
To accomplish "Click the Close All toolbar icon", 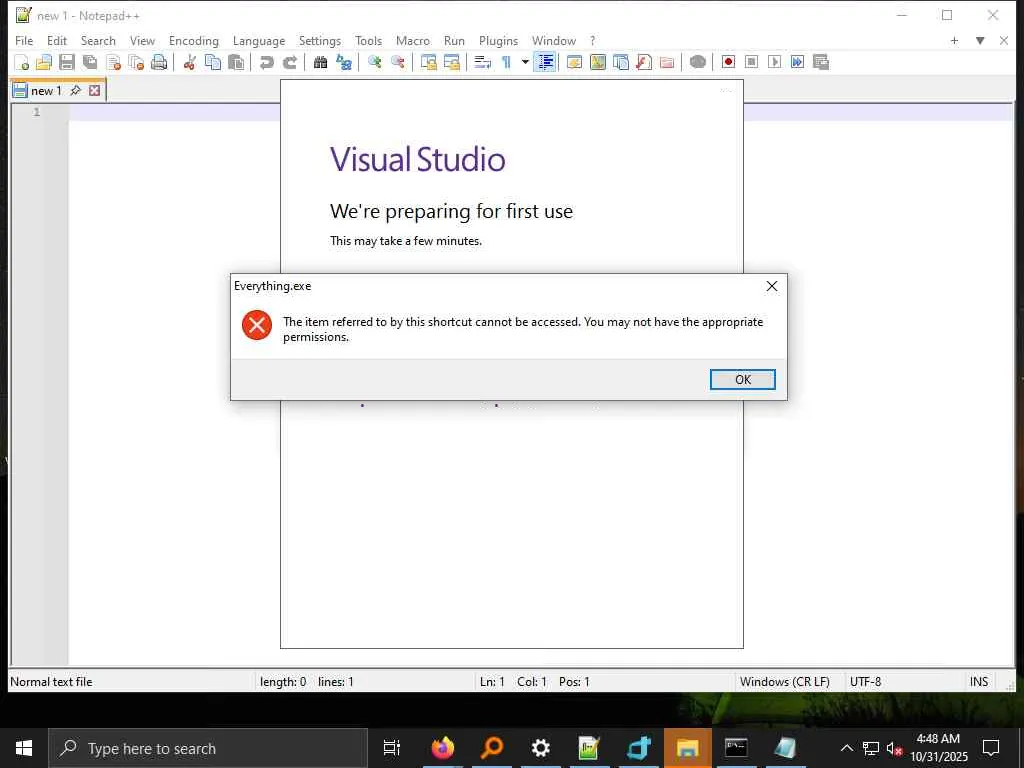I will pyautogui.click(x=136, y=62).
